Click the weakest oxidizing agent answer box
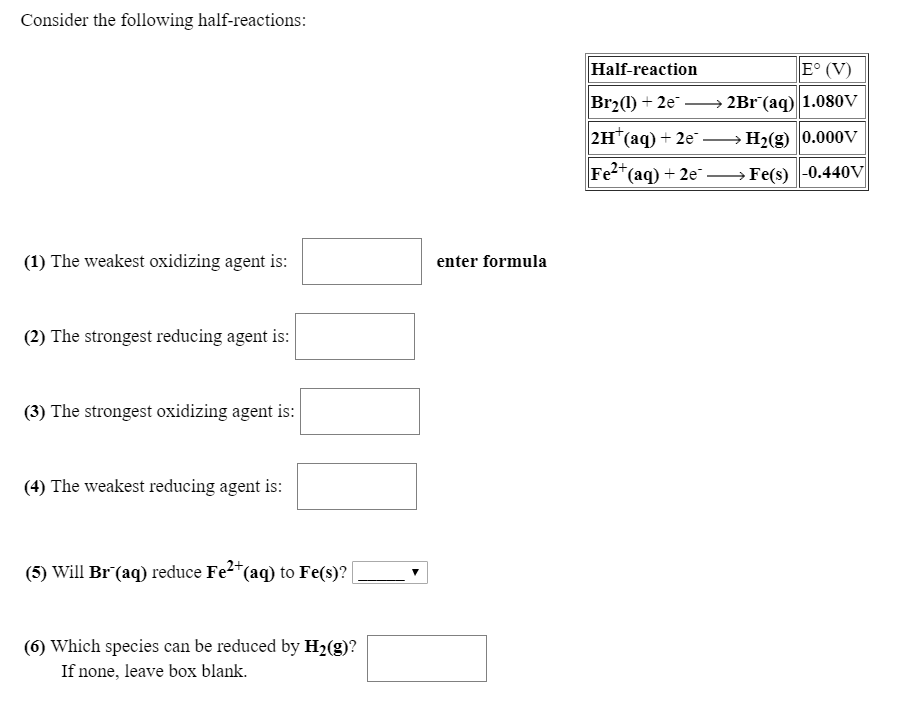Screen dimensions: 904x702 (x=361, y=261)
